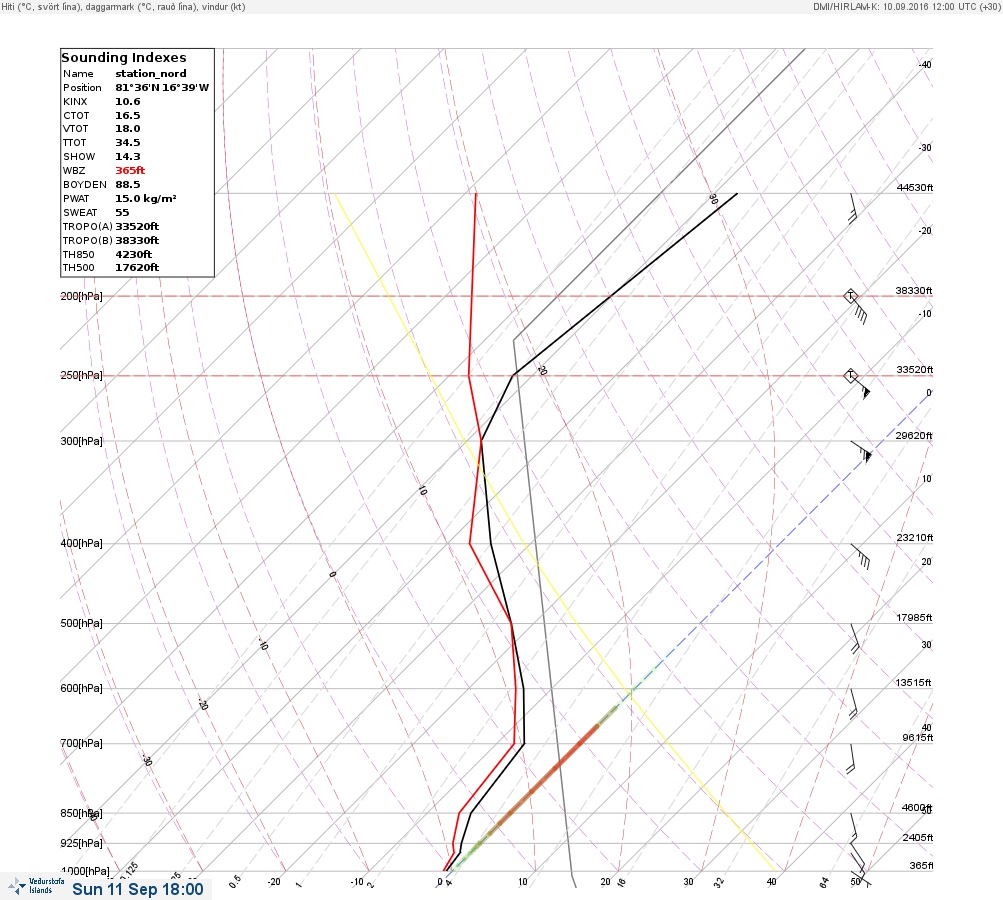Click the 'Sounding Indexes' title
The height and width of the screenshot is (900, 1003).
(x=123, y=58)
